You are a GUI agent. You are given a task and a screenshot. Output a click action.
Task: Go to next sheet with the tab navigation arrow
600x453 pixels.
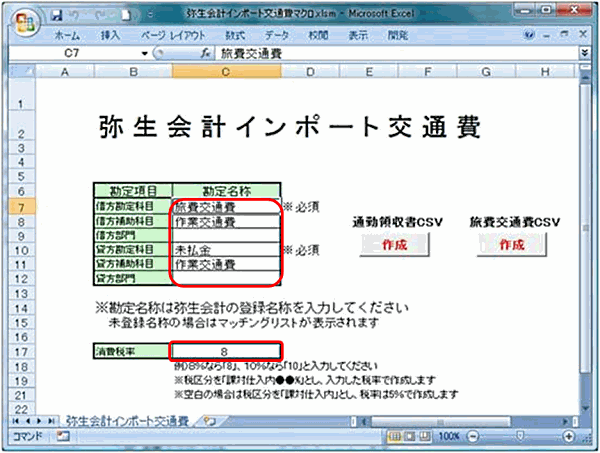(x=39, y=421)
